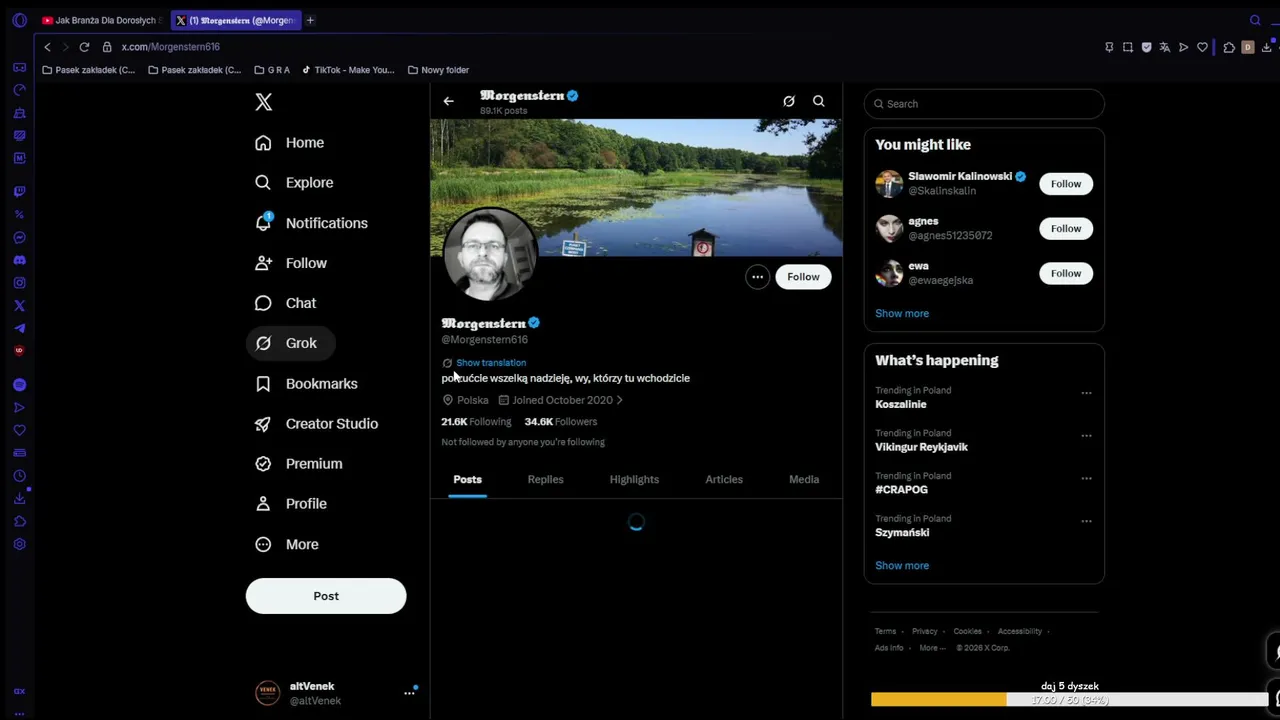Open sidebar settings gear icon
1280x720 pixels.
pos(19,544)
